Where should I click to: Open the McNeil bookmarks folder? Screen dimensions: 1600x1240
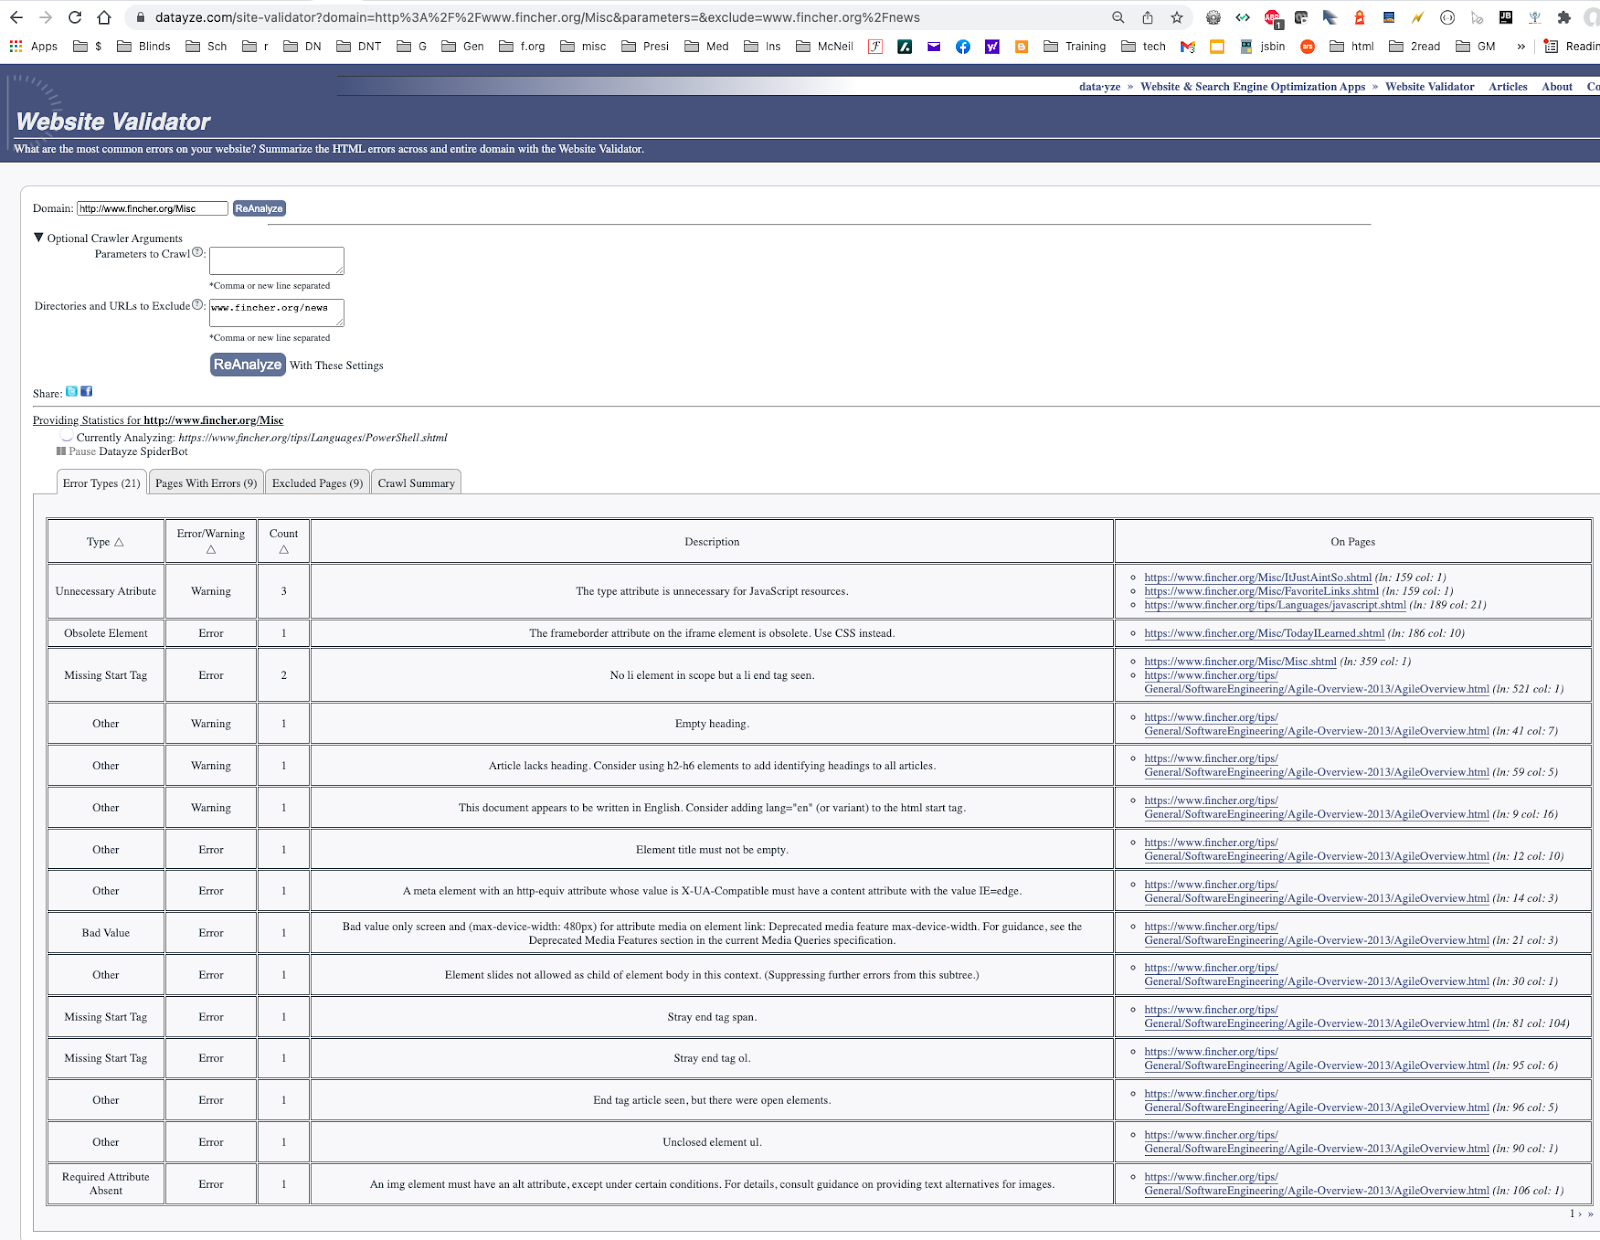(x=825, y=46)
